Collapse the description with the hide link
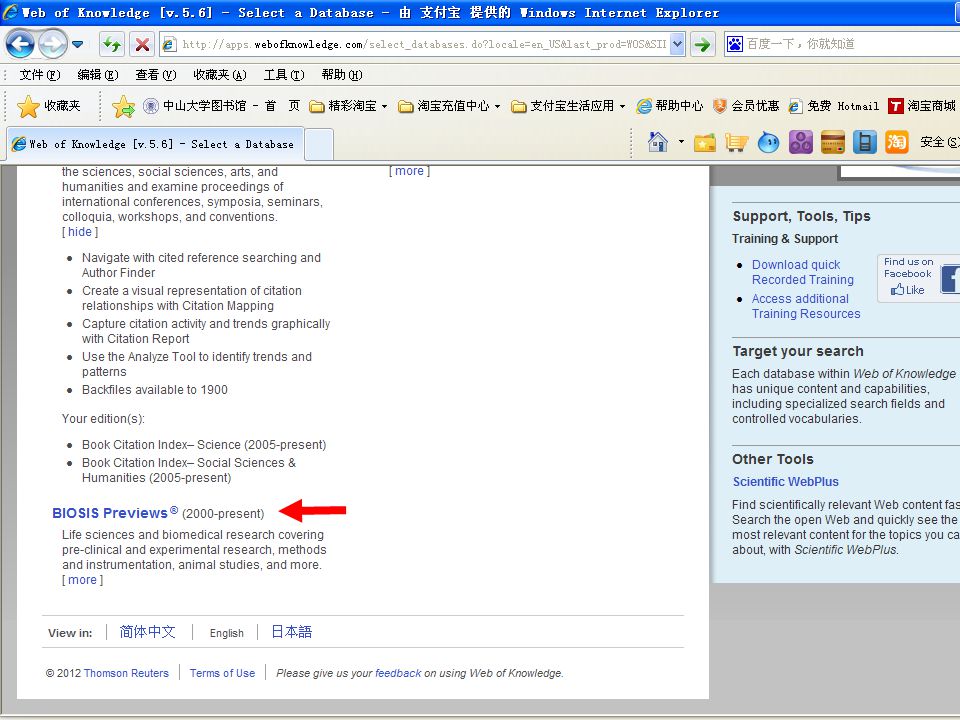 (80, 231)
